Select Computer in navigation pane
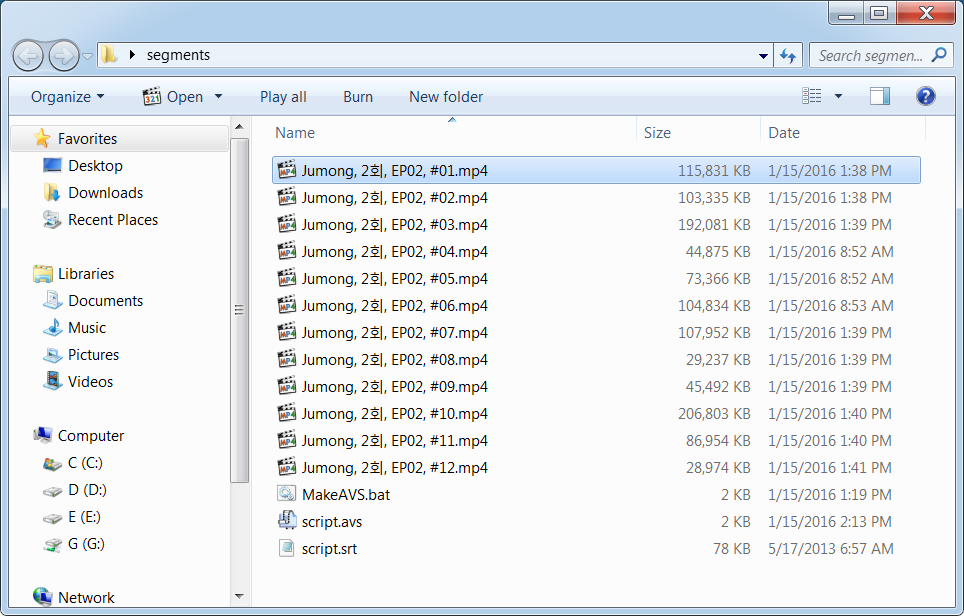This screenshot has height=616, width=964. point(90,436)
